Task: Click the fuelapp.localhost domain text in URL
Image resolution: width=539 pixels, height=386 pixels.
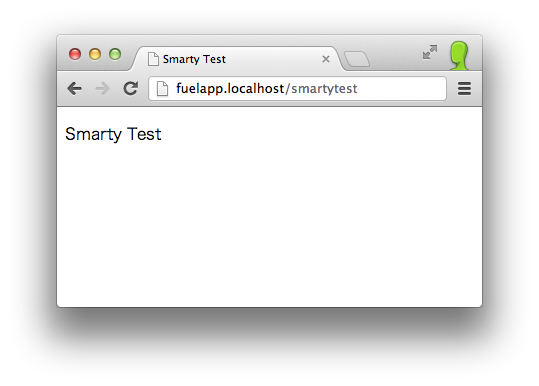Action: point(230,89)
